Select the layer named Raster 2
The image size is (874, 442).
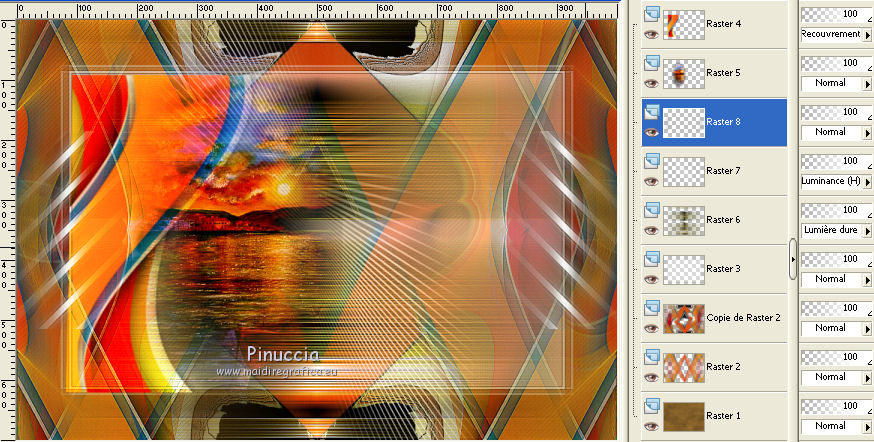tap(724, 367)
